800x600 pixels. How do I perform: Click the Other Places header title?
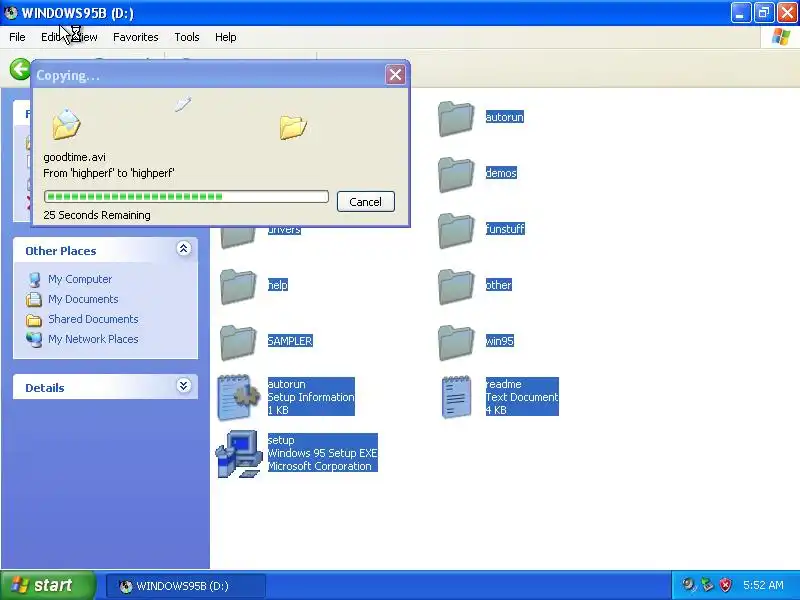coord(61,251)
